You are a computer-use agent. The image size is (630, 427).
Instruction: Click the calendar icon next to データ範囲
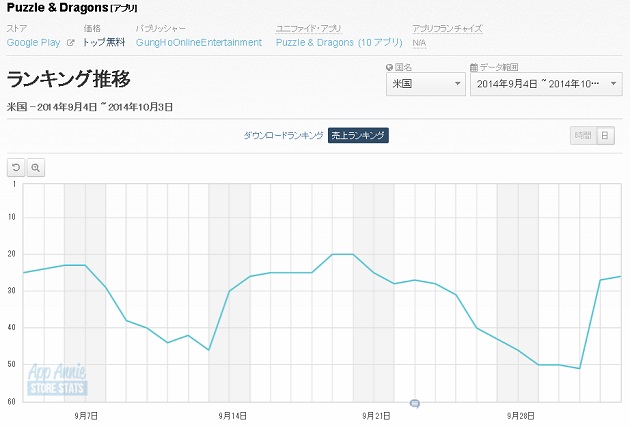pos(472,66)
